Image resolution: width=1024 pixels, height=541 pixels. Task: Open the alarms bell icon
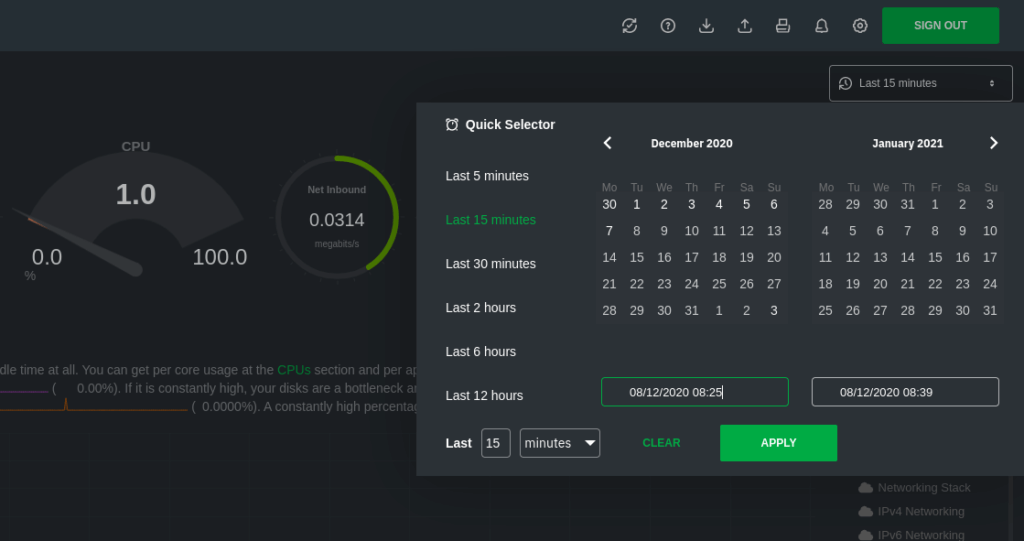click(x=821, y=26)
